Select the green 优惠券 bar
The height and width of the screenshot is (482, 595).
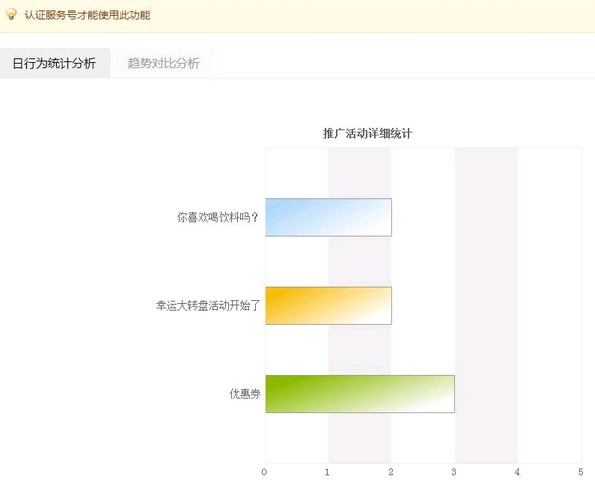tap(360, 394)
